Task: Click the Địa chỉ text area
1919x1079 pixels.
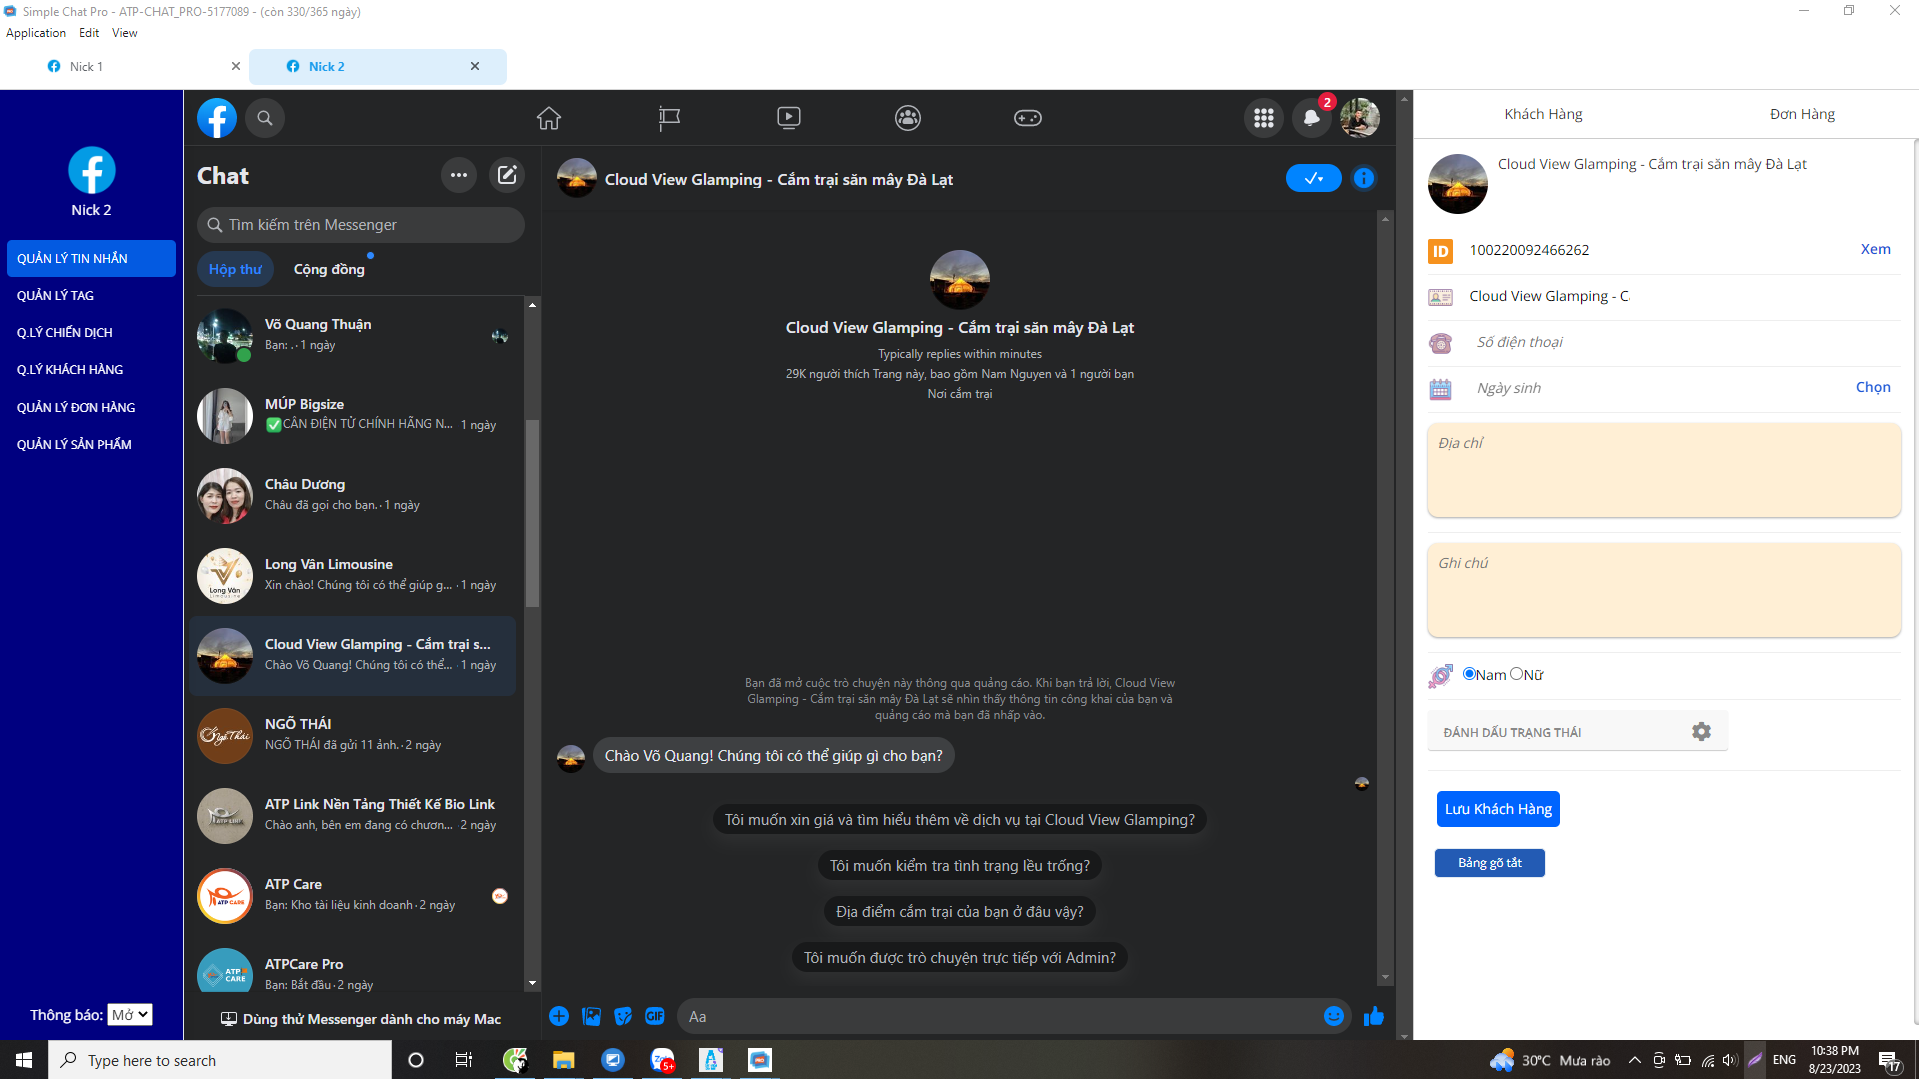Action: click(1664, 470)
